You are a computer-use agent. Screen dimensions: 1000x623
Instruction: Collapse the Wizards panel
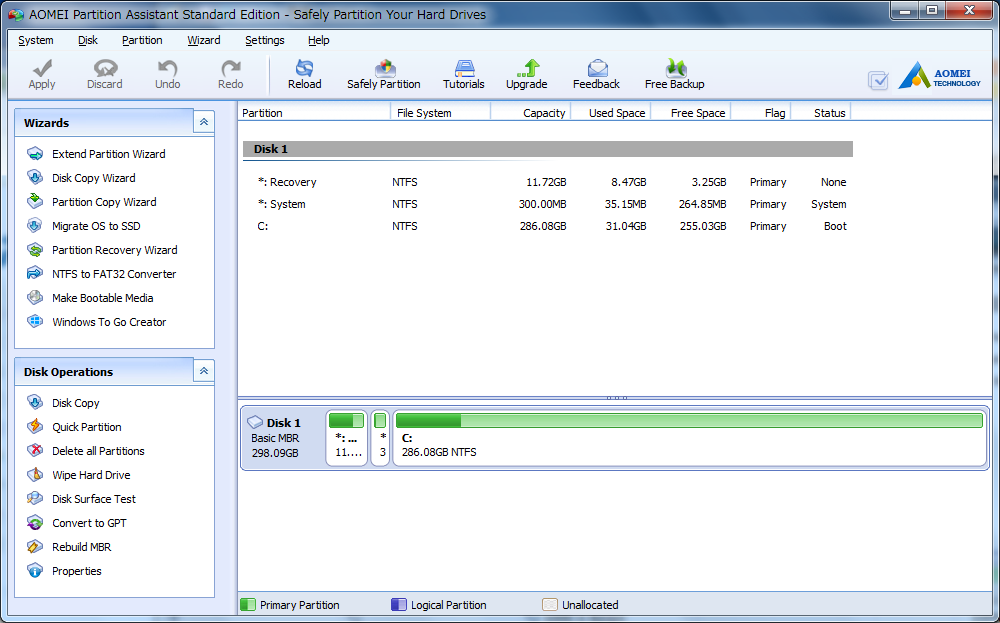[x=203, y=122]
